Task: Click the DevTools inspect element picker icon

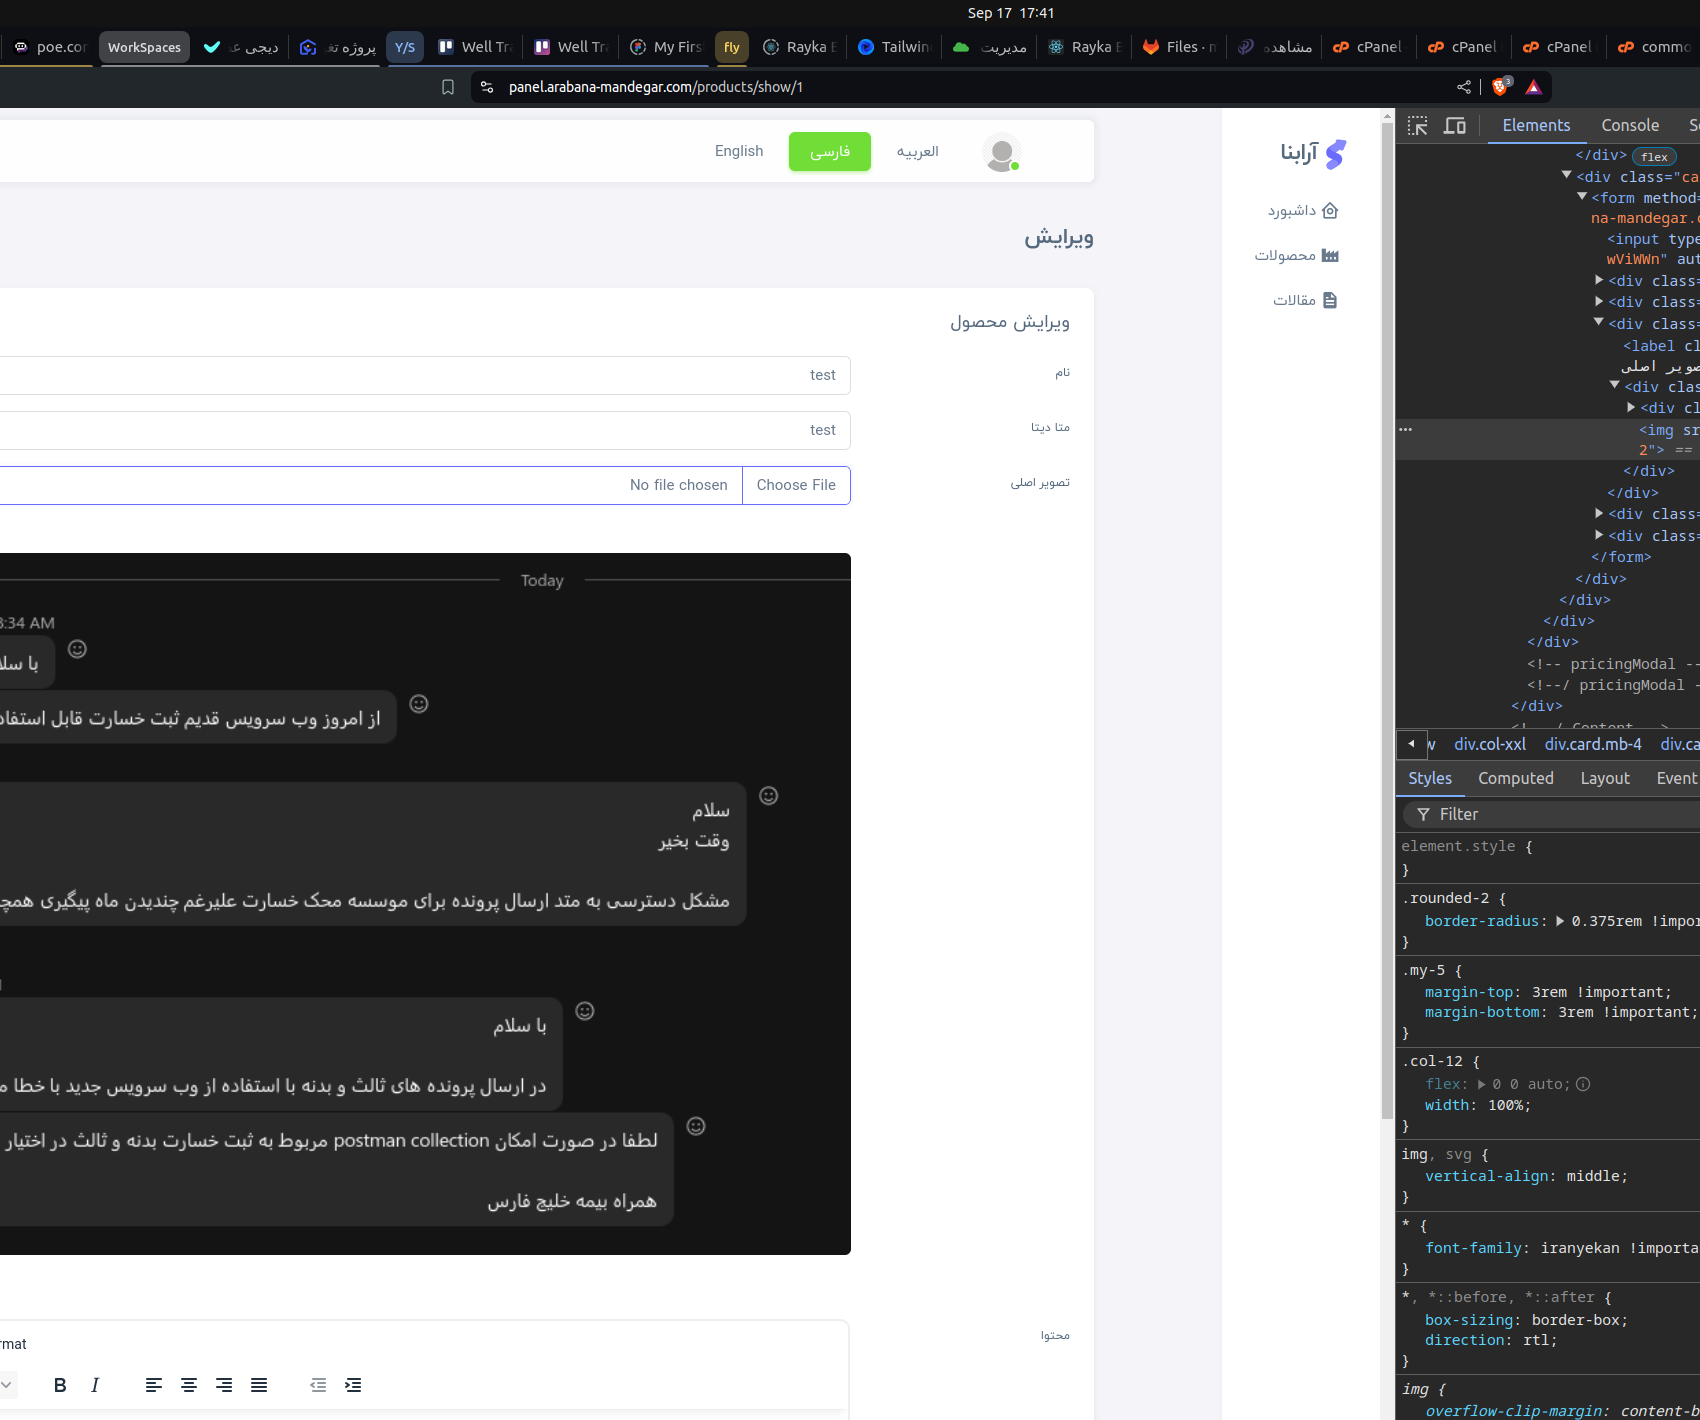Action: pyautogui.click(x=1417, y=126)
